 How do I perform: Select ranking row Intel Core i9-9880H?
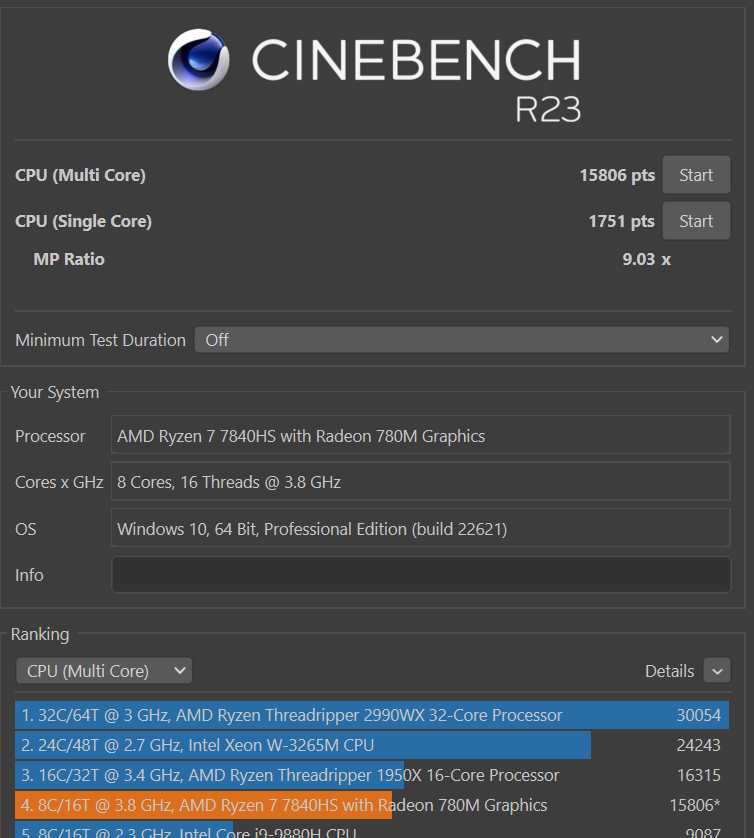[372, 830]
